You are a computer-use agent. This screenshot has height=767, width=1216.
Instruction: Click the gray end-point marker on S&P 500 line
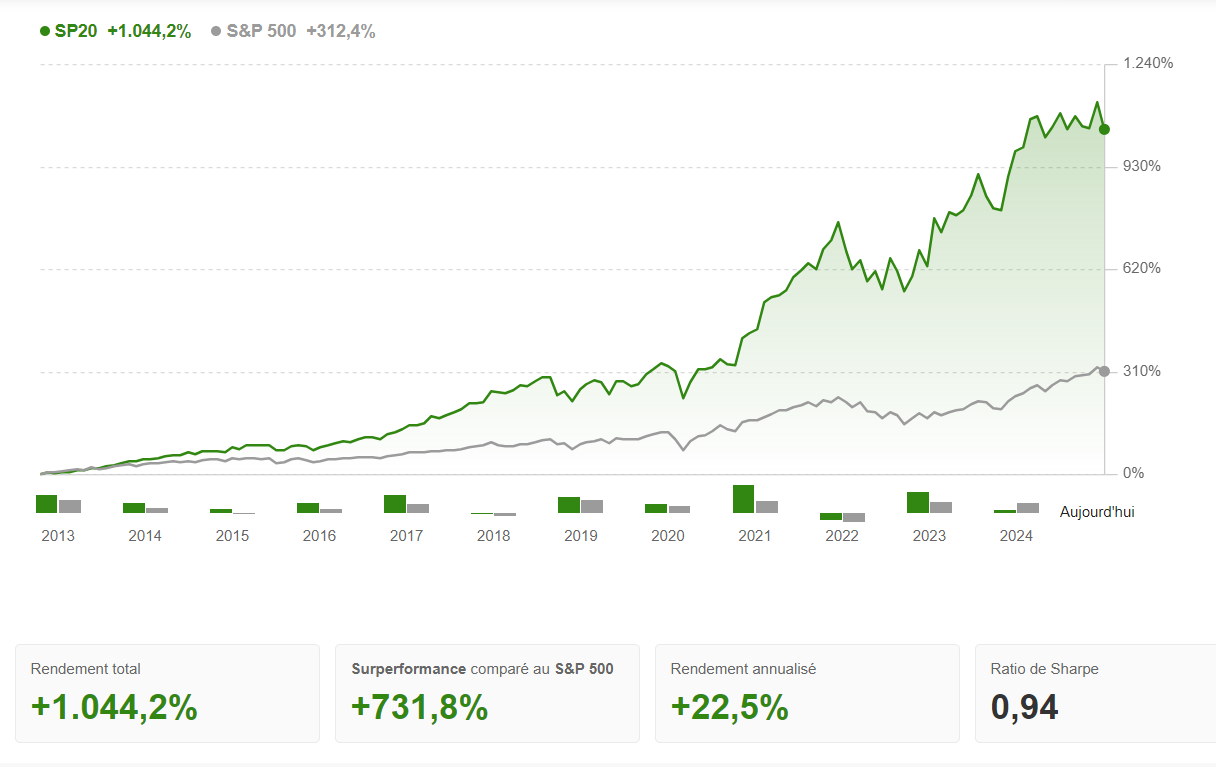[1104, 371]
